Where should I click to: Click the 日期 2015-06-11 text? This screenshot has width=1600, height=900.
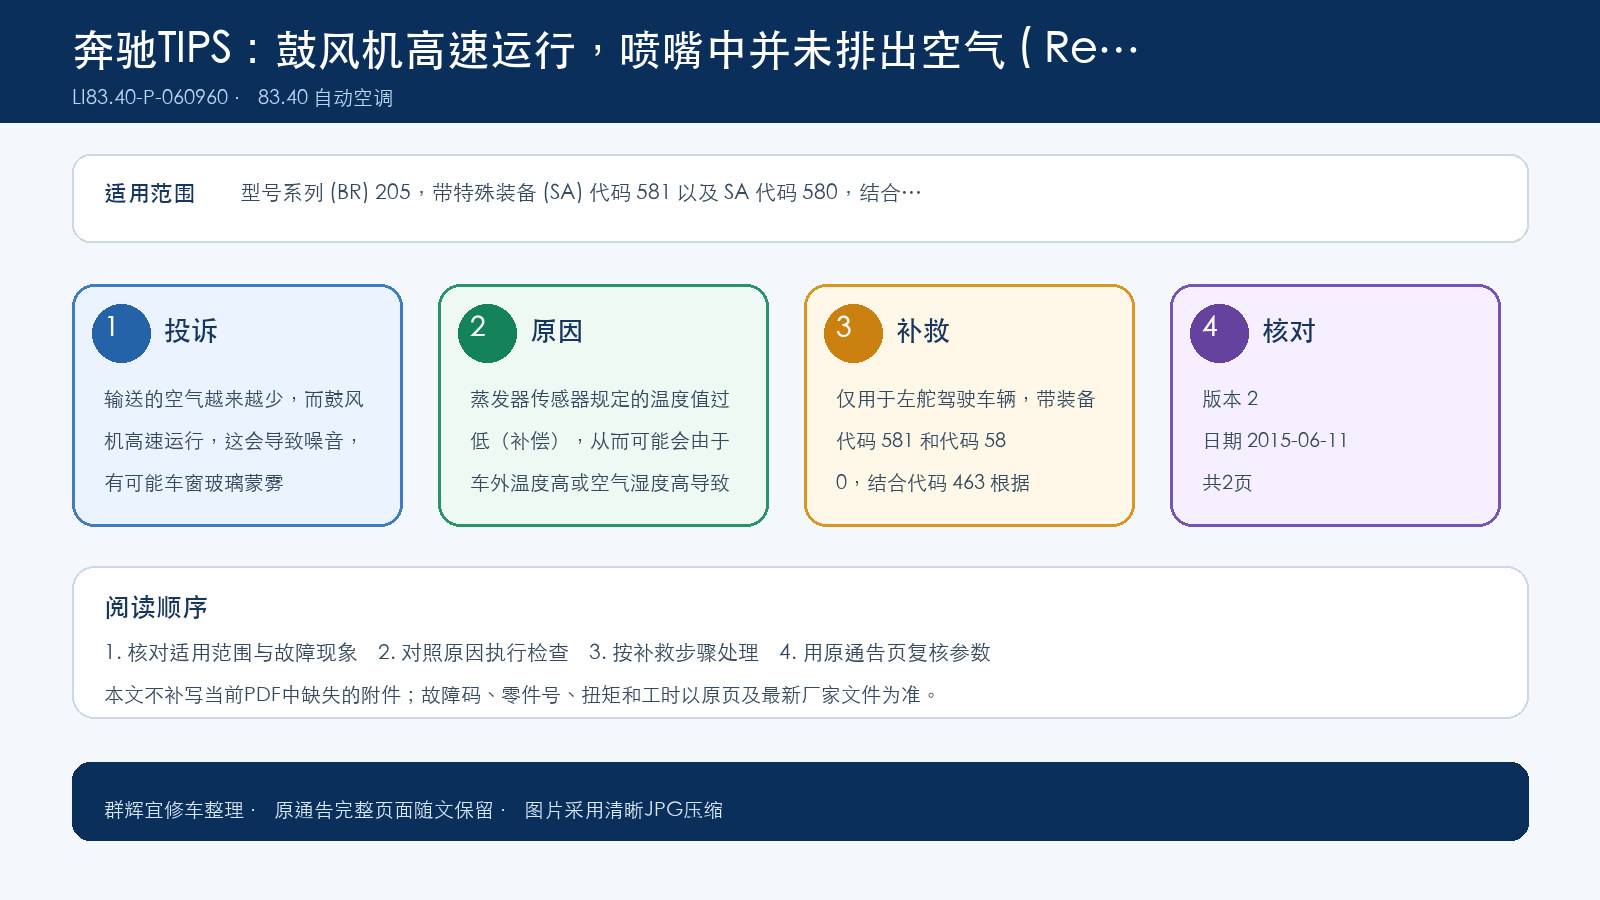[1275, 441]
